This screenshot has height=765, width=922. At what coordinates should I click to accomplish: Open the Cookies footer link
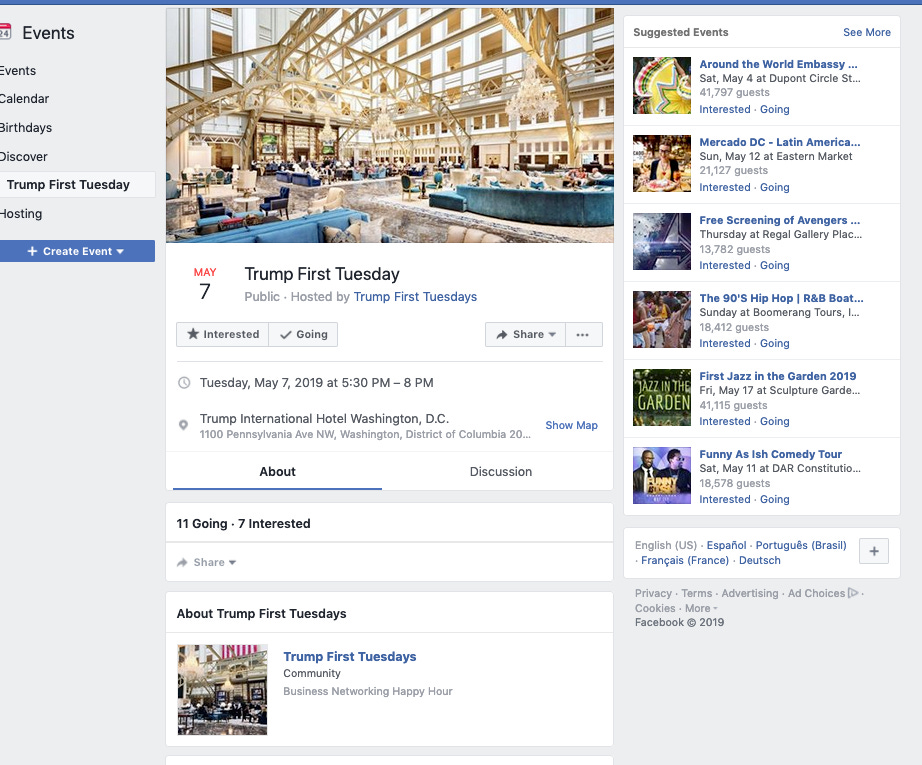(x=655, y=608)
